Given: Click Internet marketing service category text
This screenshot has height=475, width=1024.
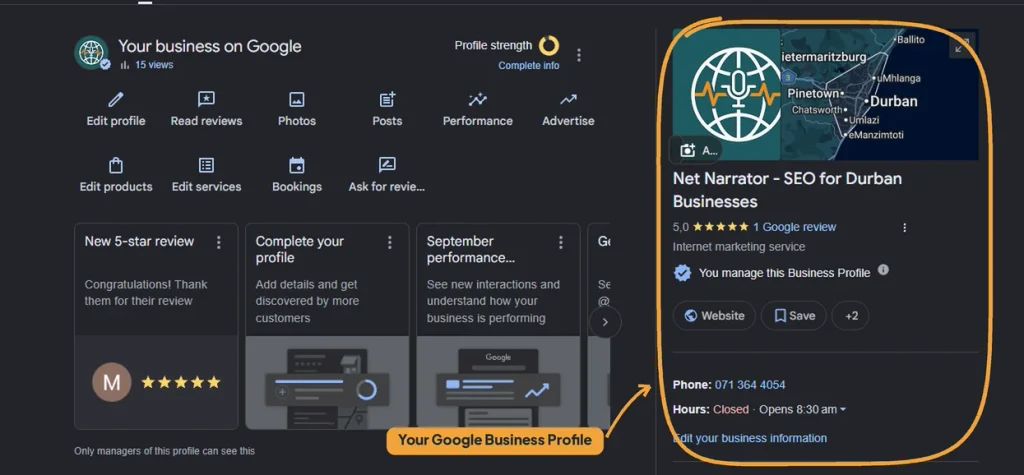Looking at the screenshot, I should (x=739, y=247).
